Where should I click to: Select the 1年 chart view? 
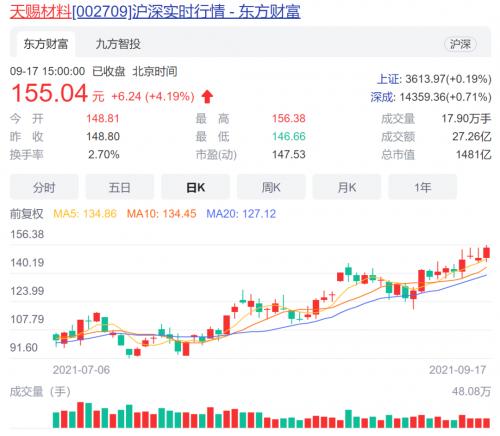(x=422, y=187)
